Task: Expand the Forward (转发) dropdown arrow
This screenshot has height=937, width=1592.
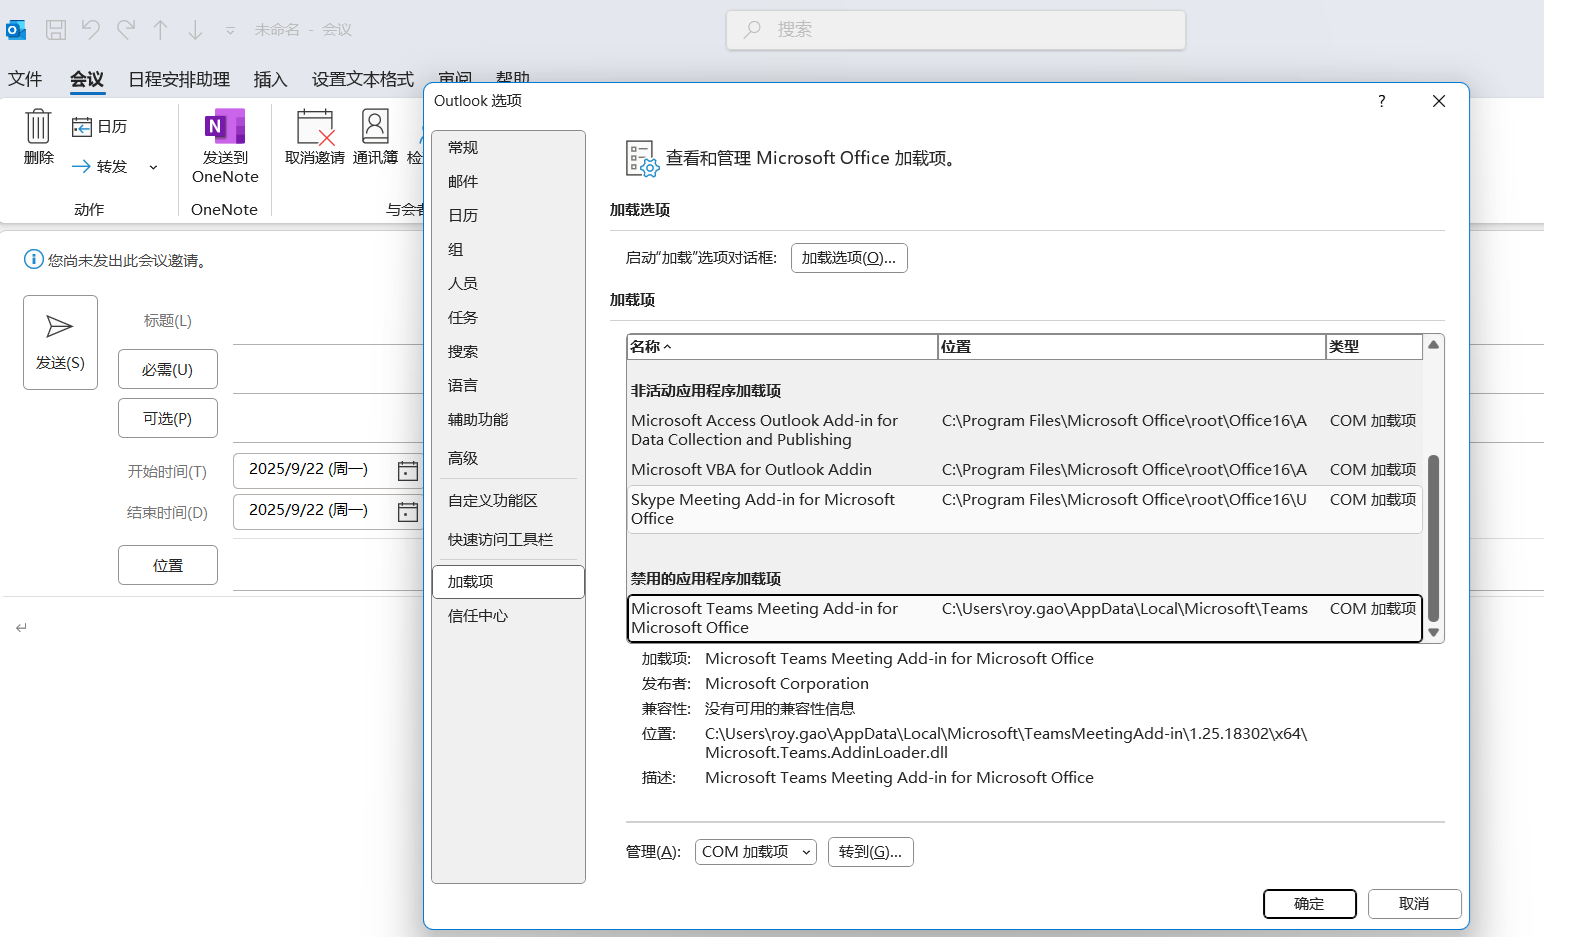Action: 153,167
